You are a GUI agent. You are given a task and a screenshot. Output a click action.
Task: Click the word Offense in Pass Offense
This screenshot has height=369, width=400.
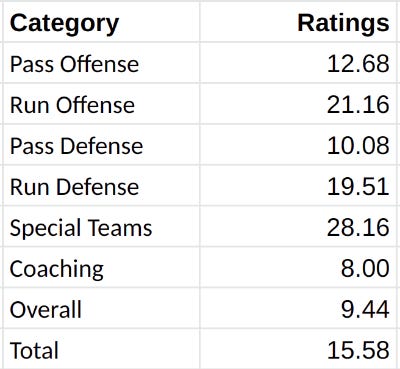coord(99,64)
